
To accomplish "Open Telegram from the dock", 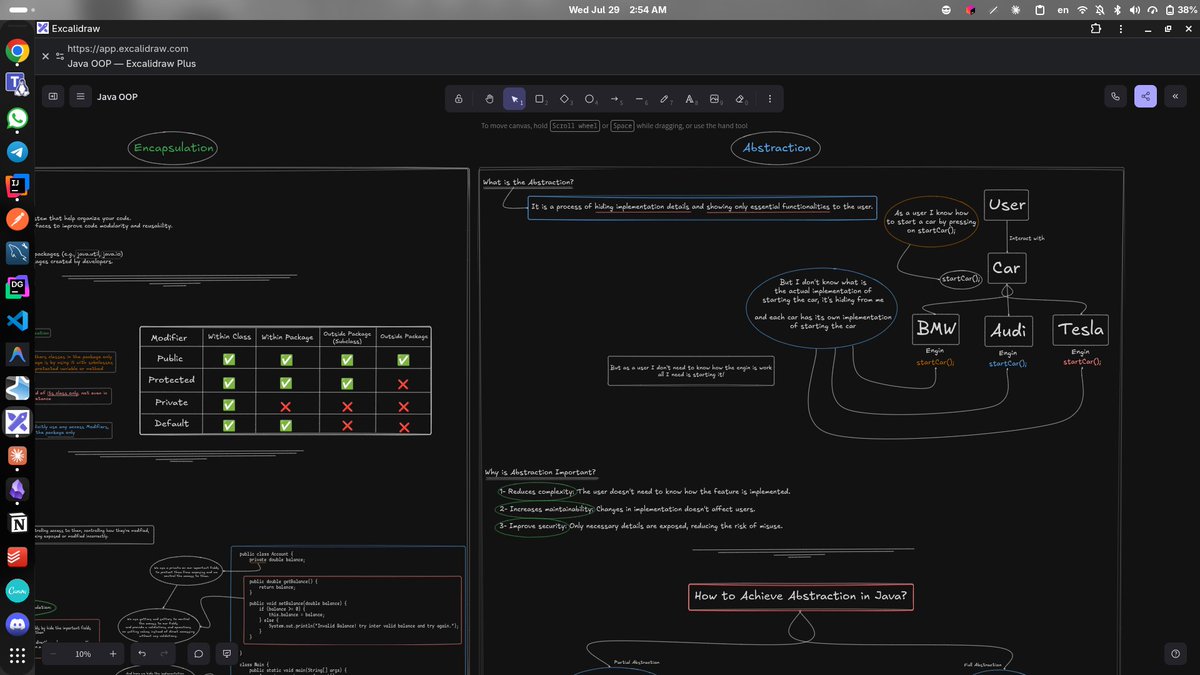I will click(x=17, y=152).
